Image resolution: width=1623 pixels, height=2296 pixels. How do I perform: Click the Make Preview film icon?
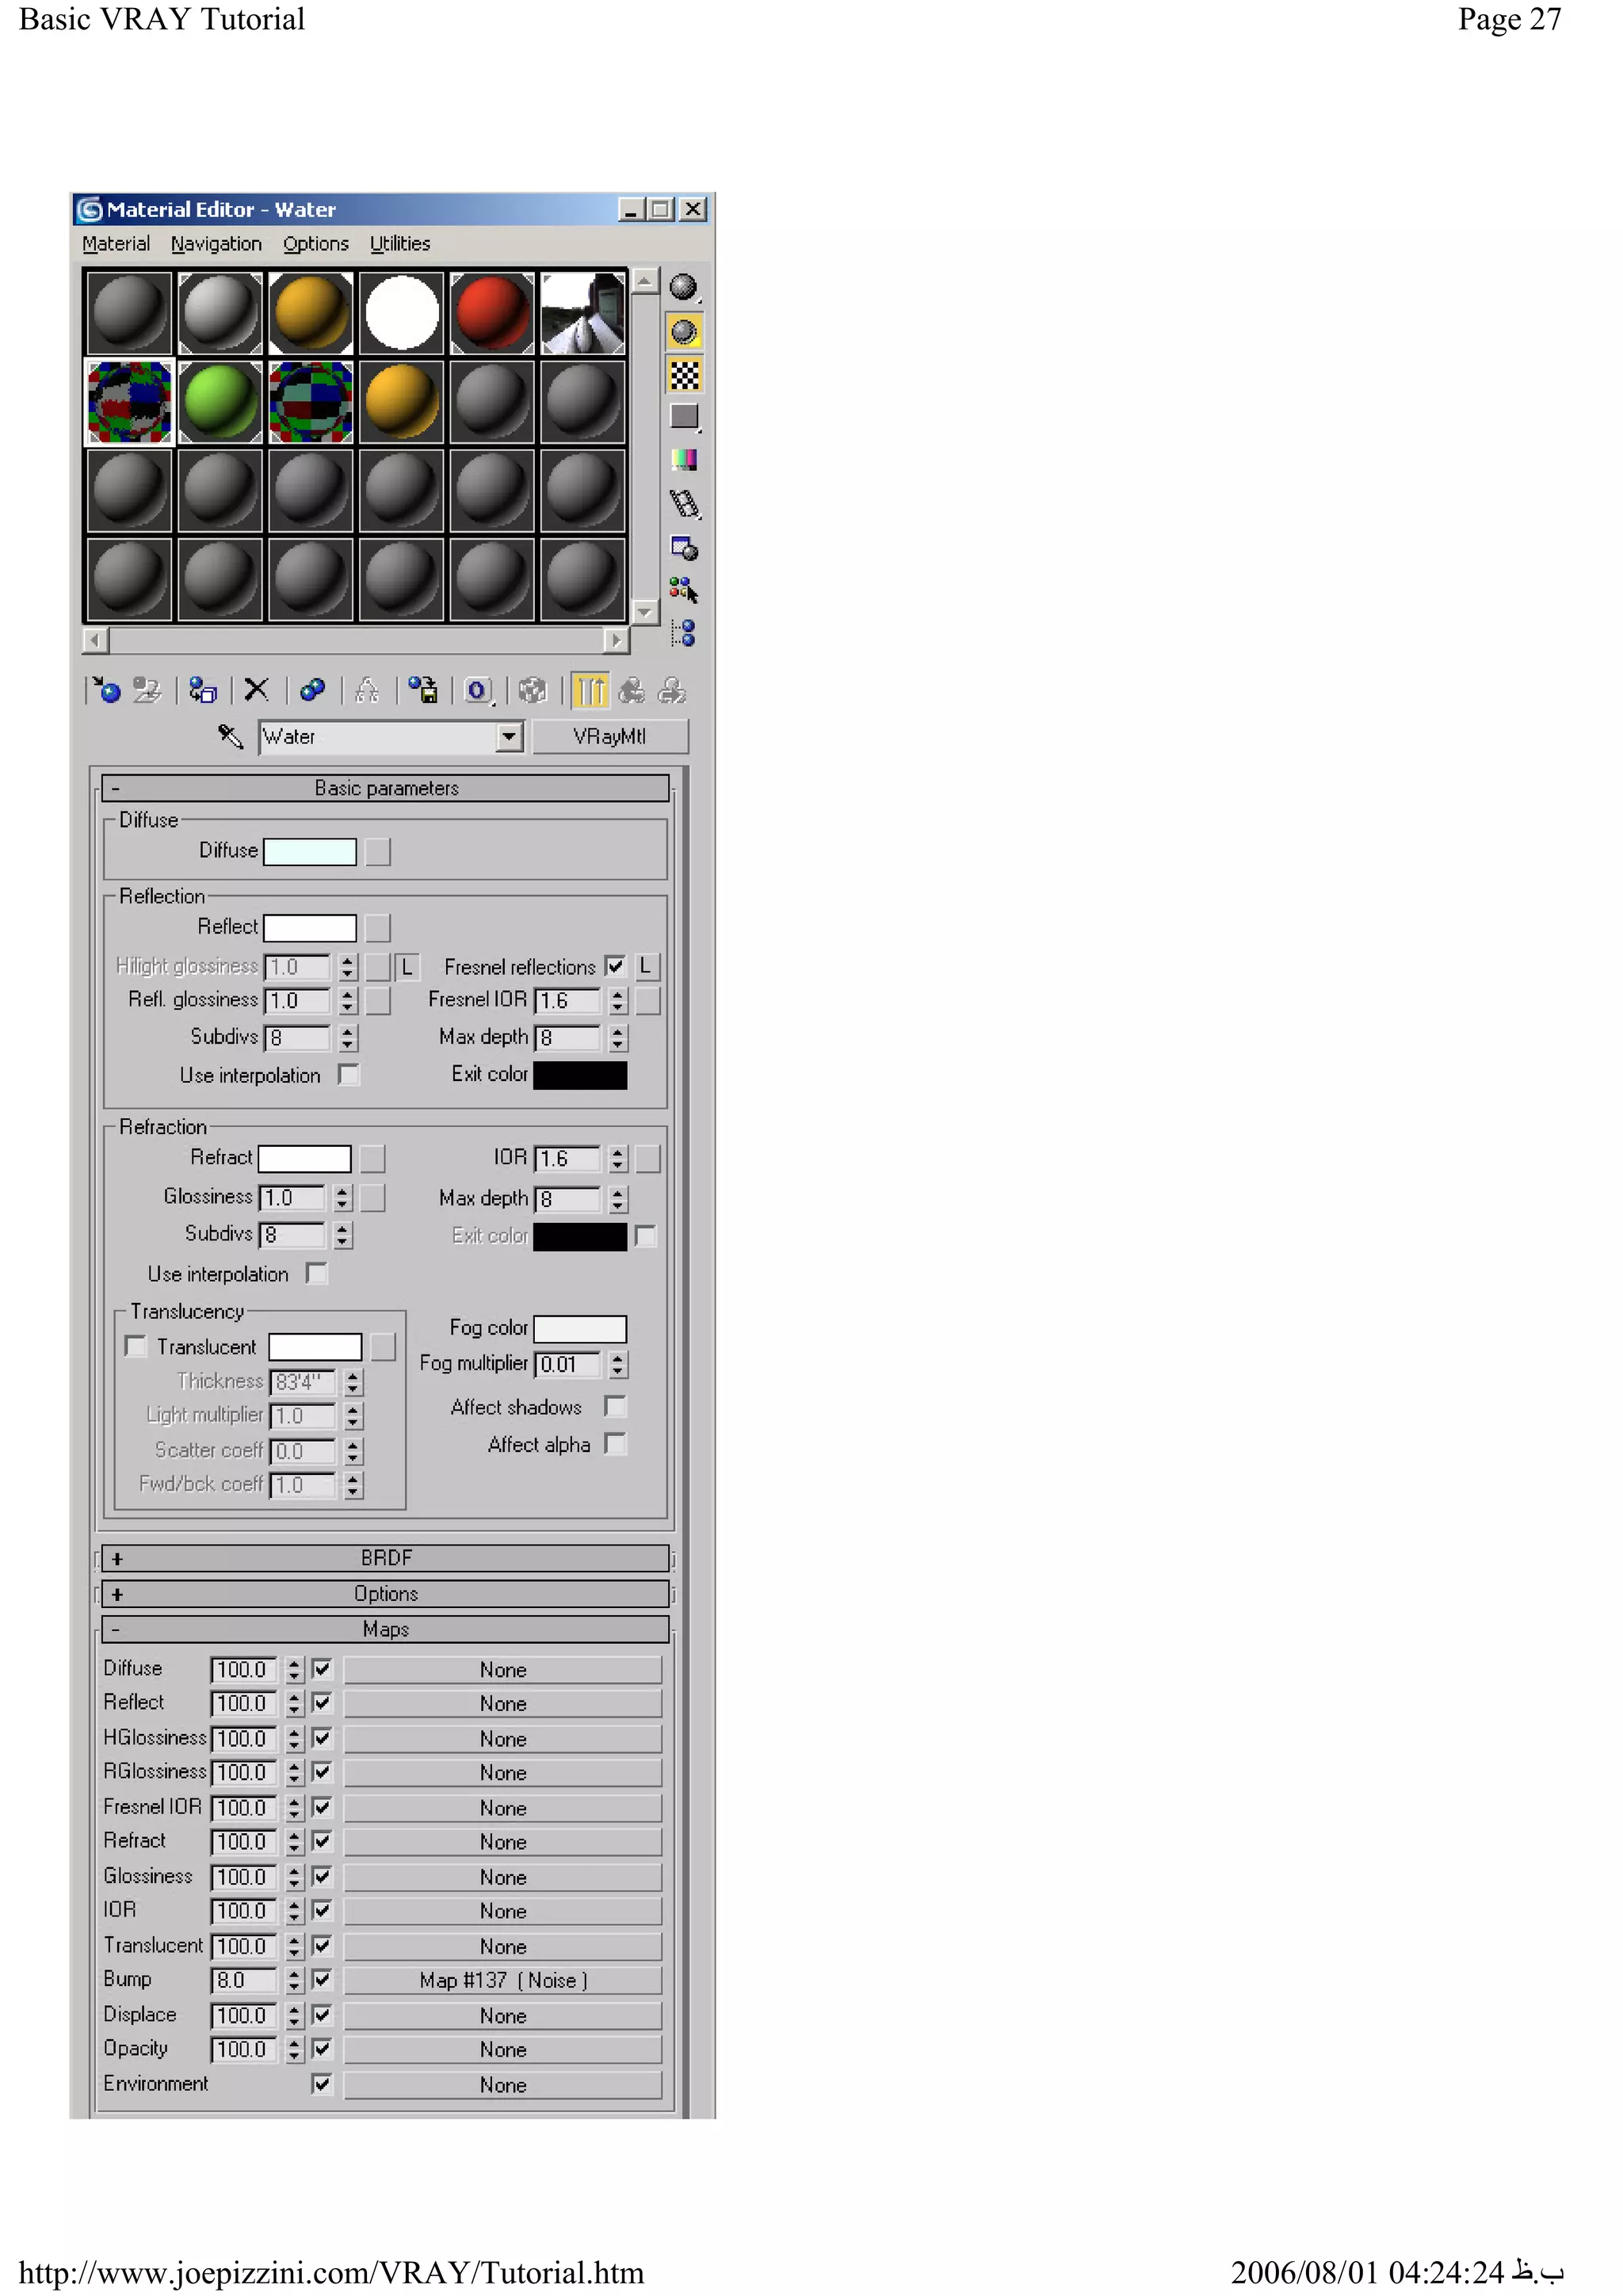(x=684, y=504)
